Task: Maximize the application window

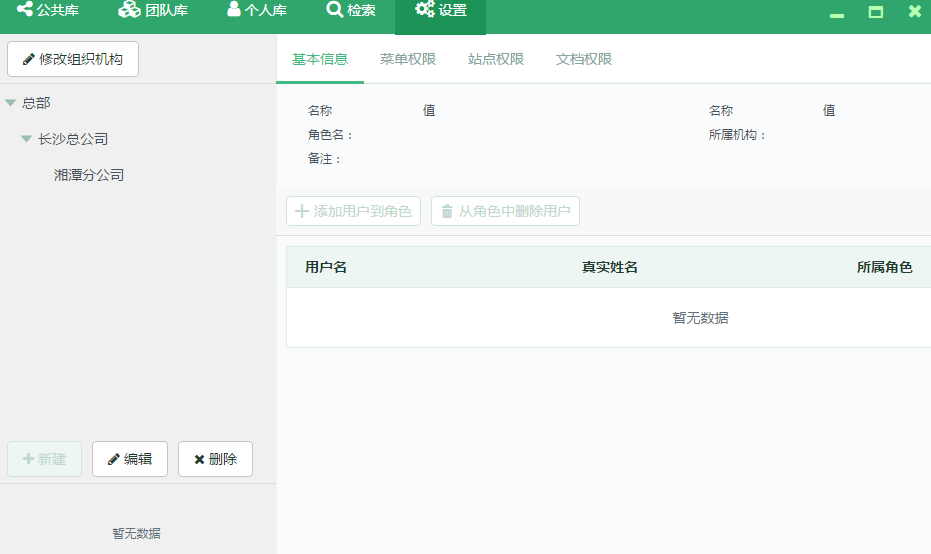Action: [x=876, y=13]
